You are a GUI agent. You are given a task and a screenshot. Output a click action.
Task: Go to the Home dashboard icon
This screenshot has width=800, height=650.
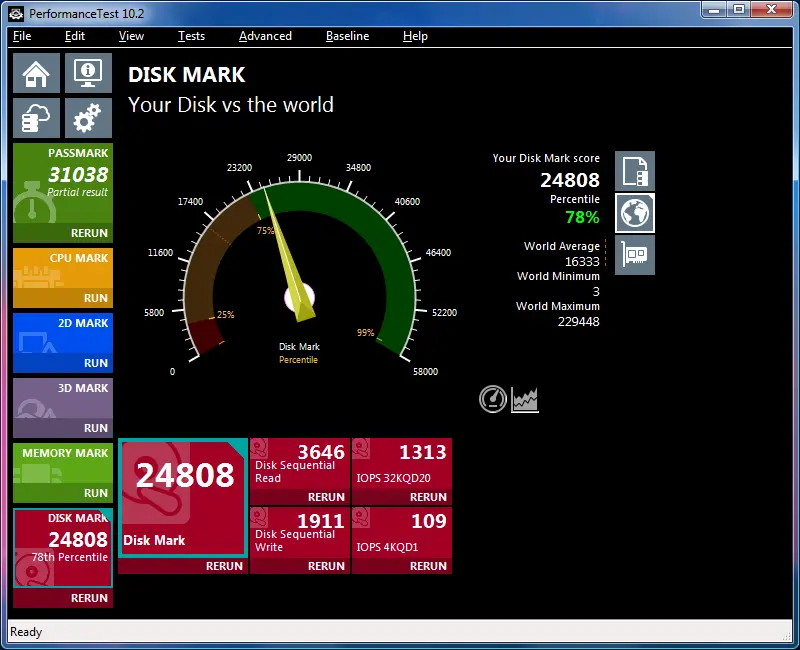tap(36, 73)
